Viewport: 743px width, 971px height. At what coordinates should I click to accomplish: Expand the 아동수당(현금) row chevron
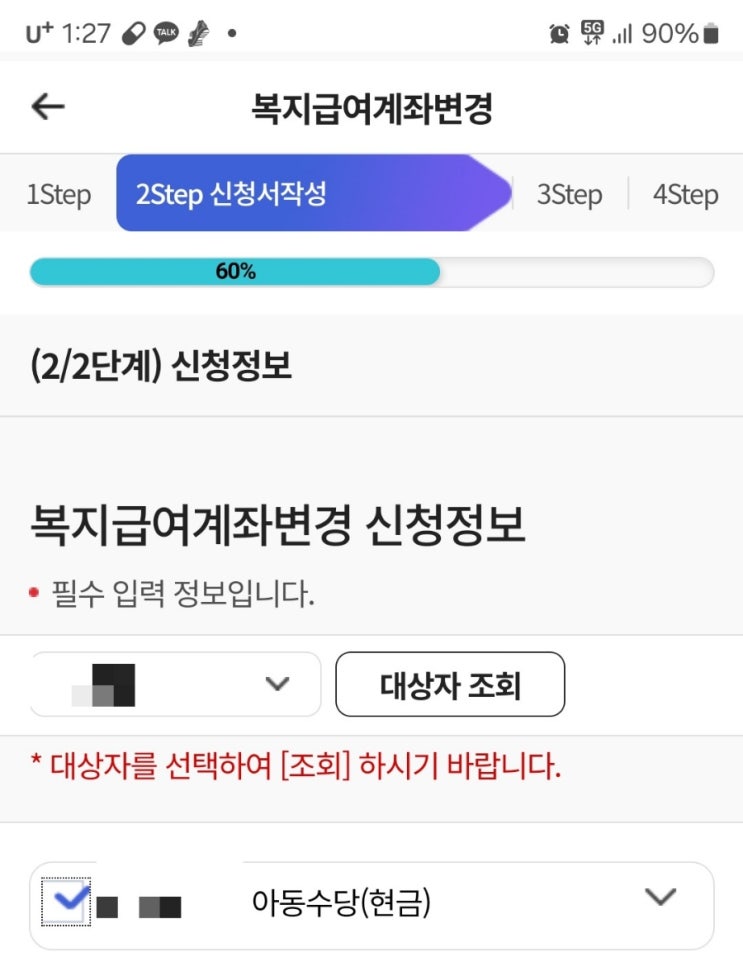tap(660, 897)
